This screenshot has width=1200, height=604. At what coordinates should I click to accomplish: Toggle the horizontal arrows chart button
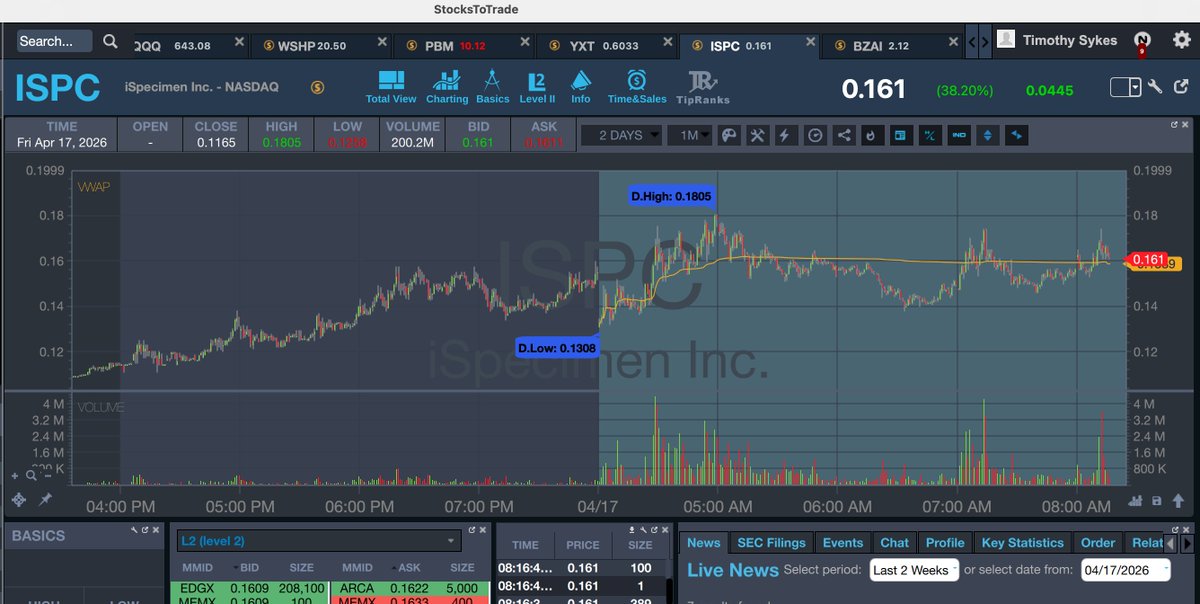pyautogui.click(x=1017, y=135)
